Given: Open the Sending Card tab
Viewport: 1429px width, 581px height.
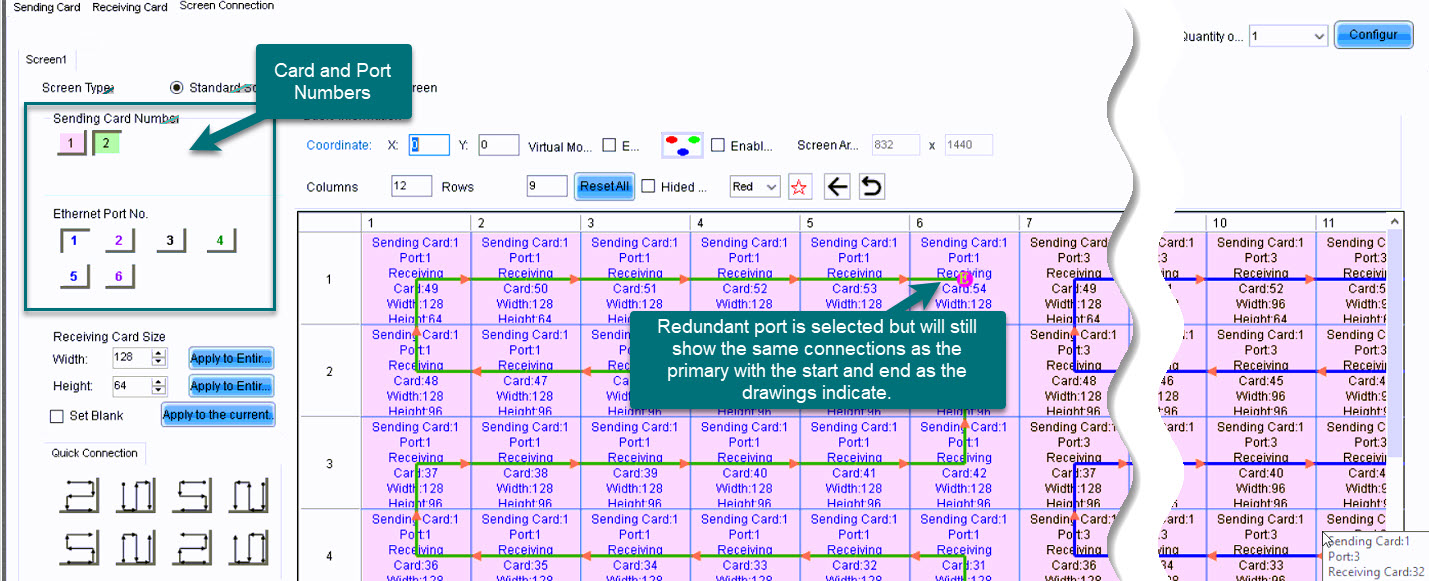Looking at the screenshot, I should [47, 7].
